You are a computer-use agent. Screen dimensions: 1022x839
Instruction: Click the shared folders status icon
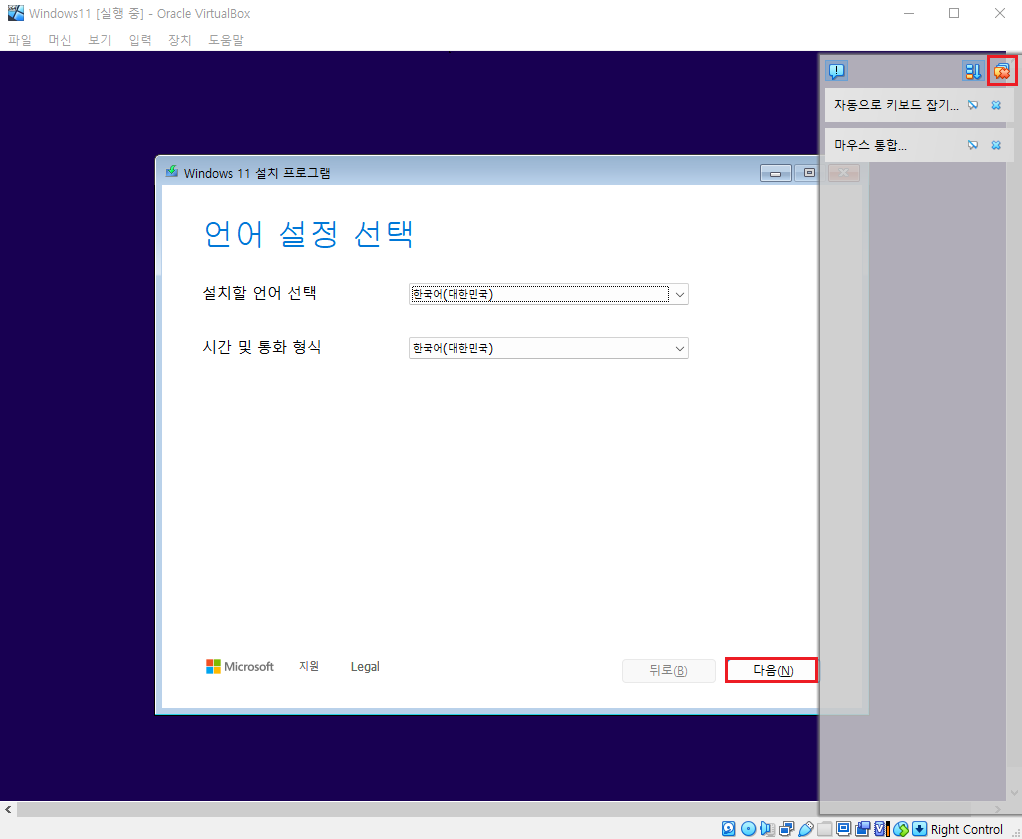pos(825,829)
